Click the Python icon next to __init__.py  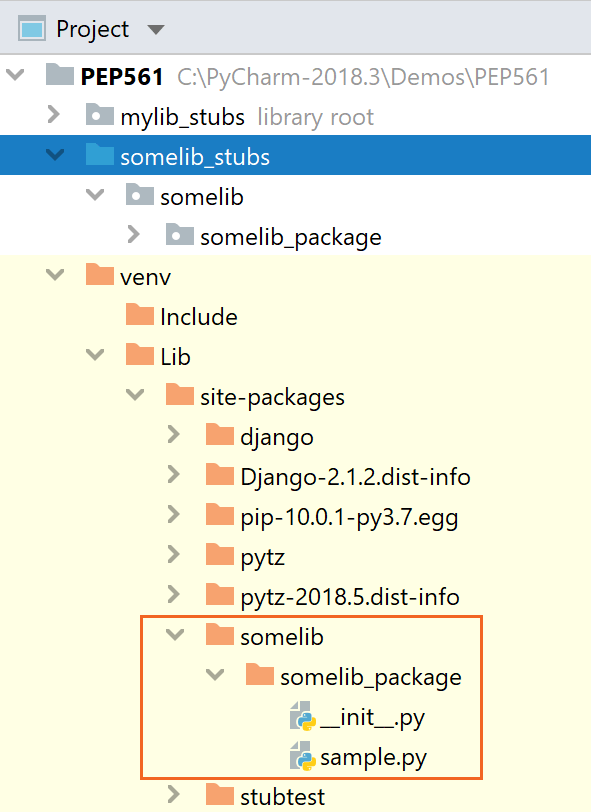(x=305, y=716)
